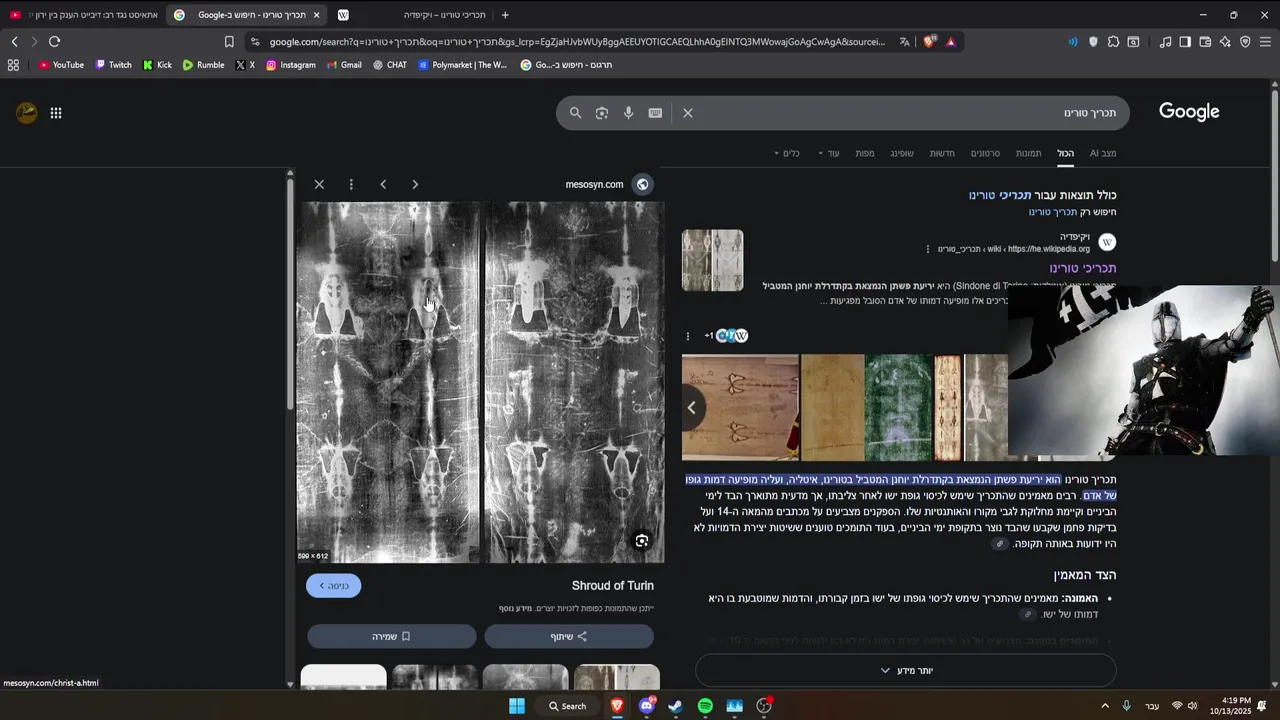Image resolution: width=1280 pixels, height=720 pixels.
Task: Toggle the browser sidebar panel
Action: [1185, 42]
